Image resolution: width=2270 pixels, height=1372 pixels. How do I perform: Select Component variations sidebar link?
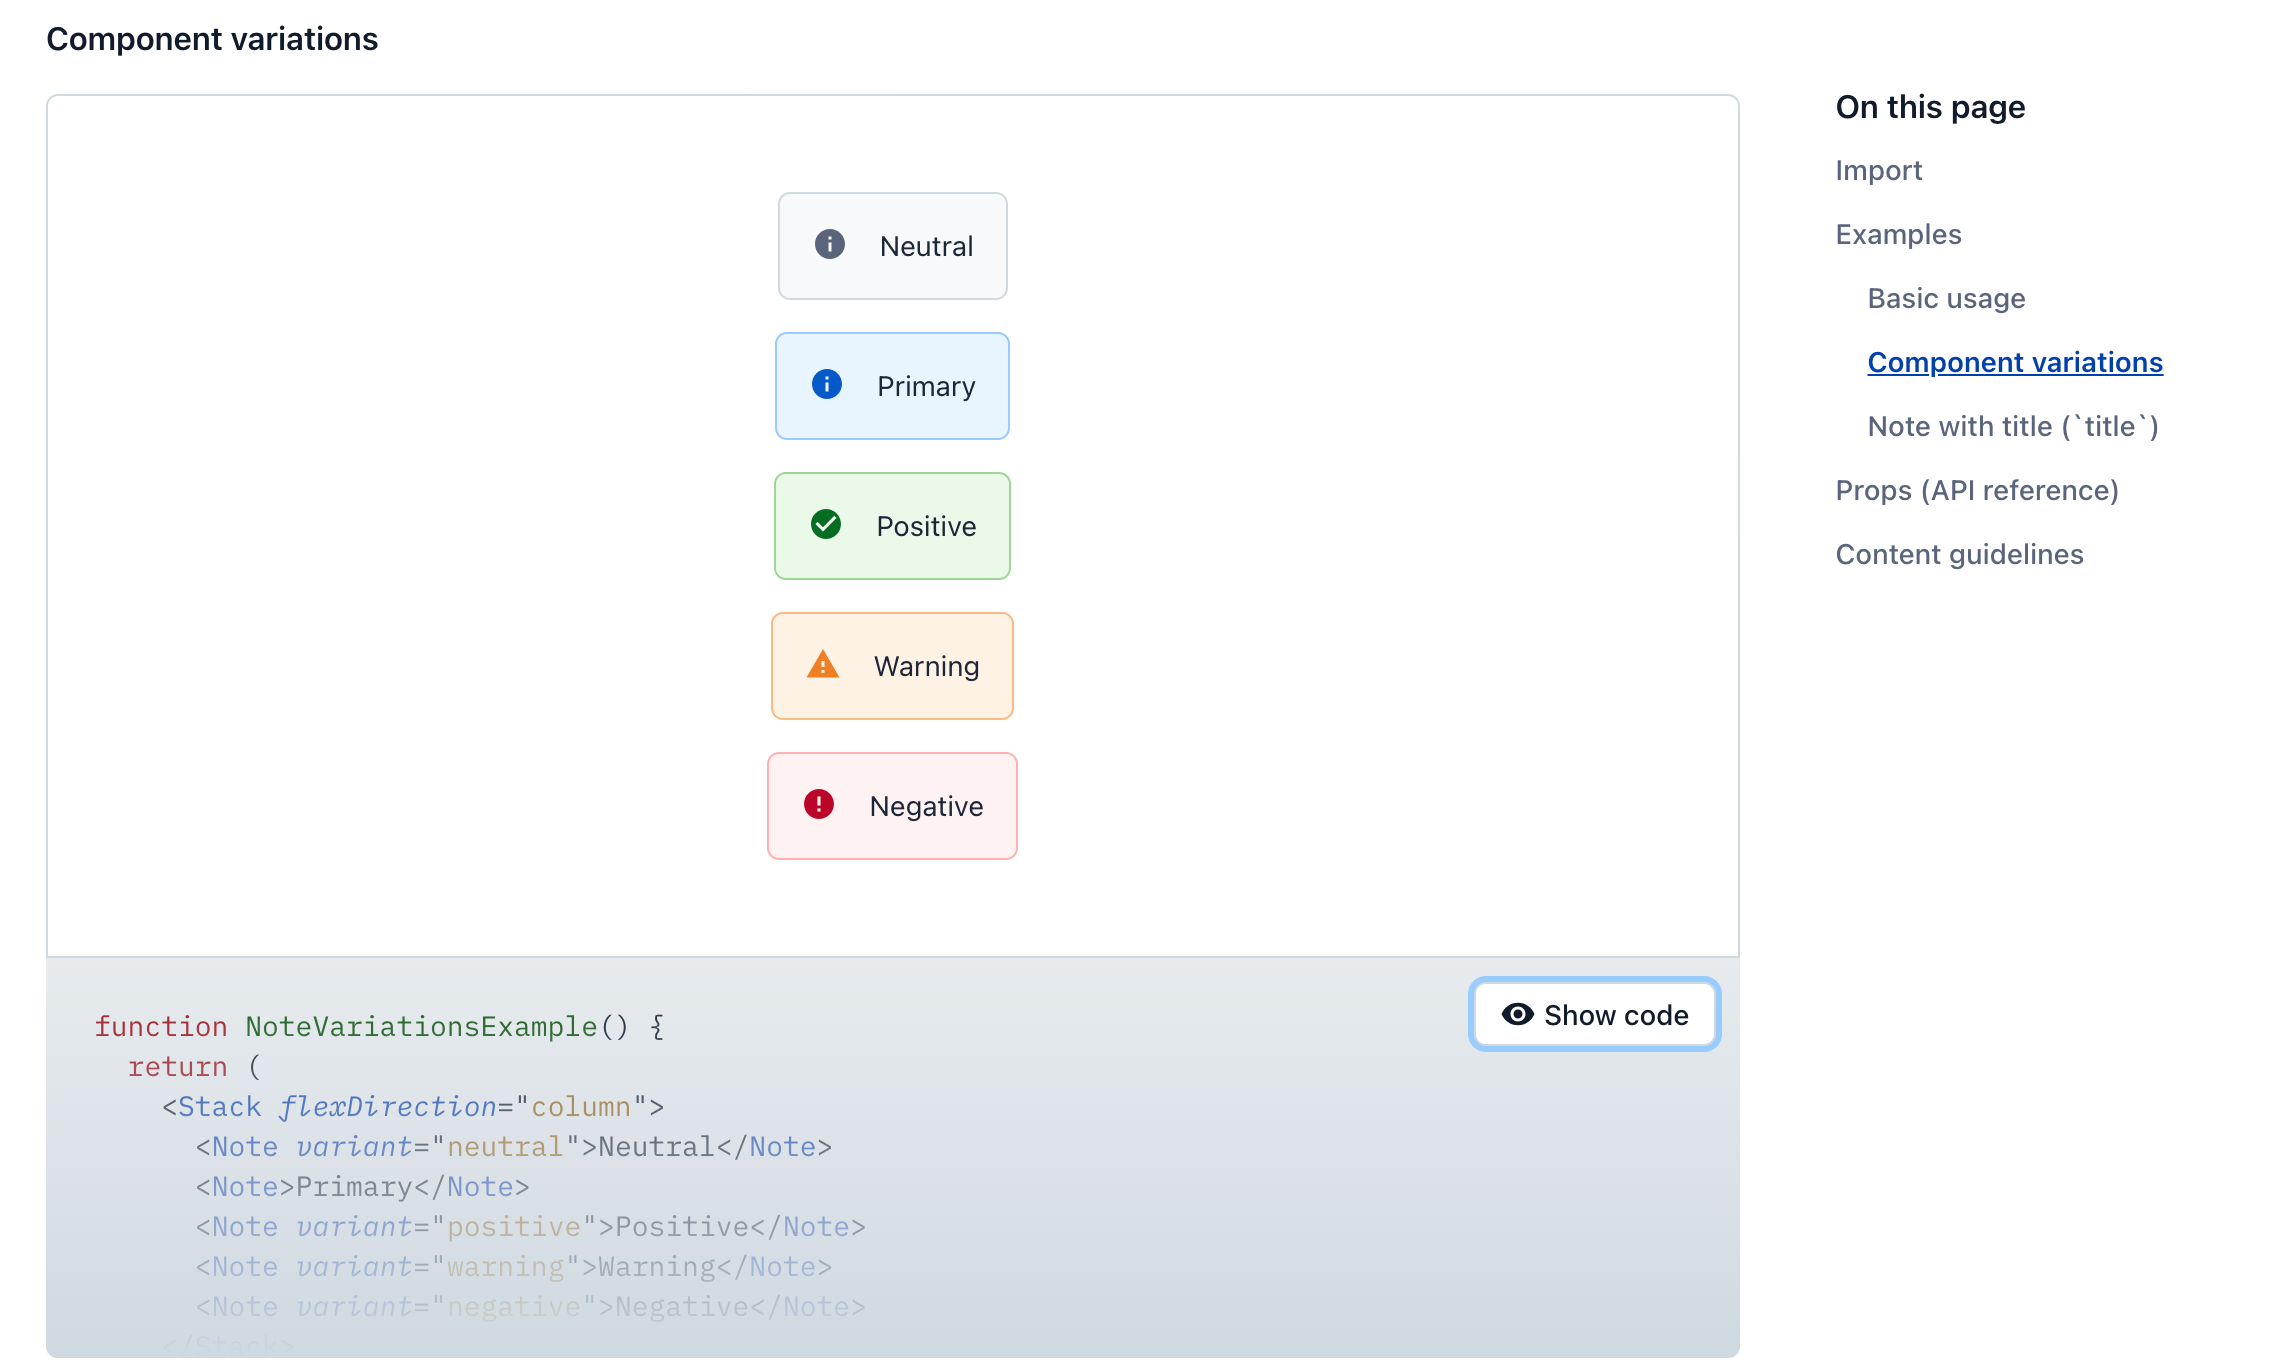tap(2014, 362)
